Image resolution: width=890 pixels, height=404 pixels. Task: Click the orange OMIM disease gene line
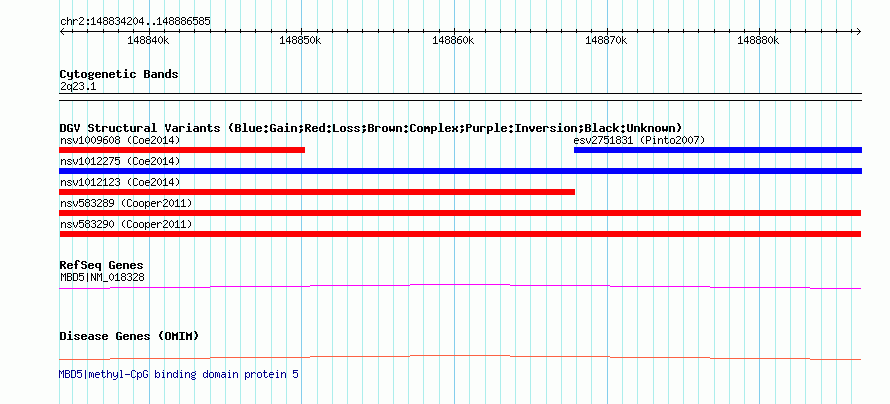pyautogui.click(x=460, y=357)
